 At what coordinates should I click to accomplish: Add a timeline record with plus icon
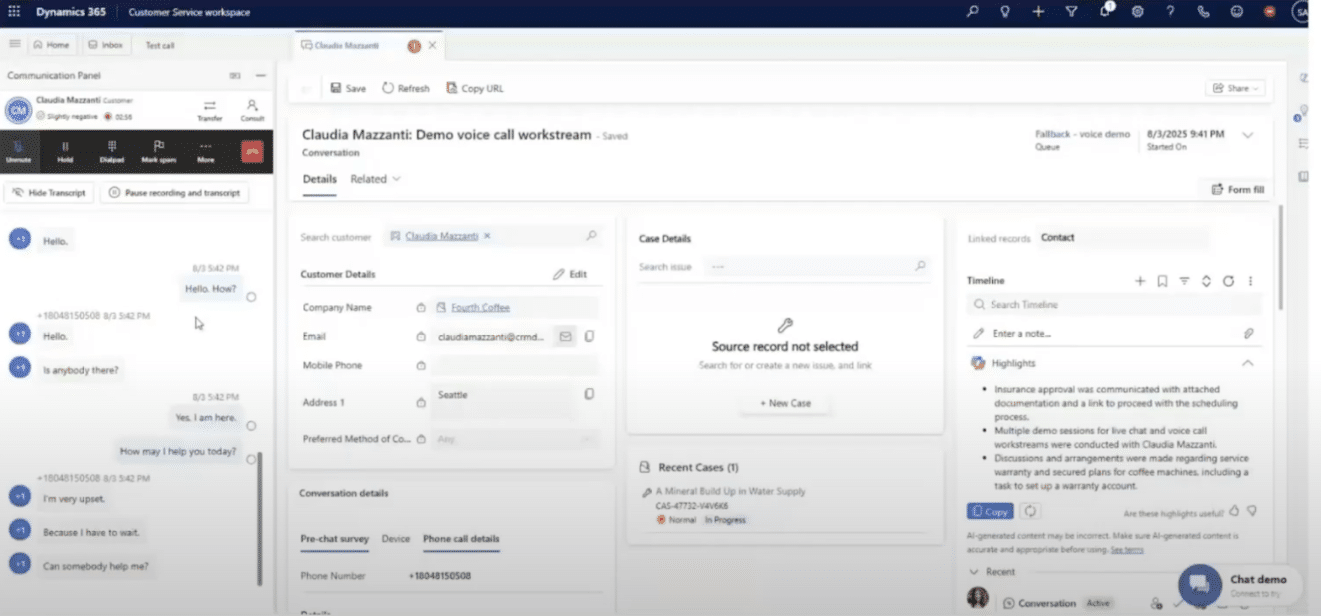click(x=1140, y=281)
